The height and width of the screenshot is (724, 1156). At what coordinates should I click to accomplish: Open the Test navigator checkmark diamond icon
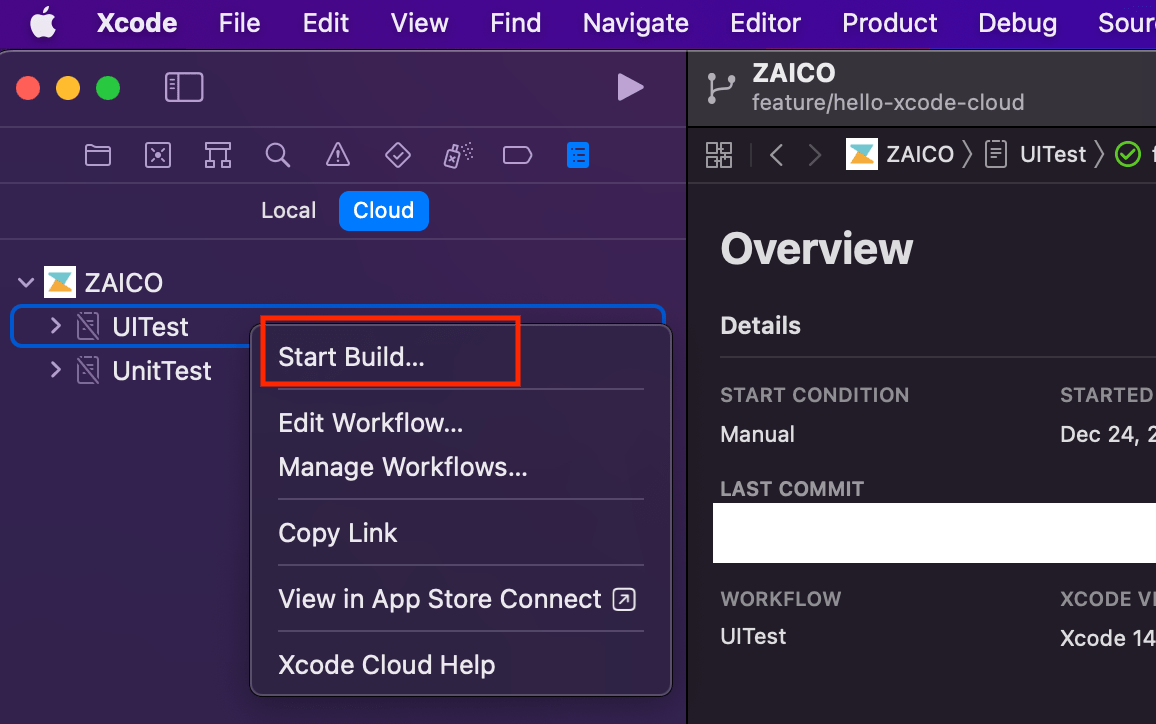pos(397,155)
